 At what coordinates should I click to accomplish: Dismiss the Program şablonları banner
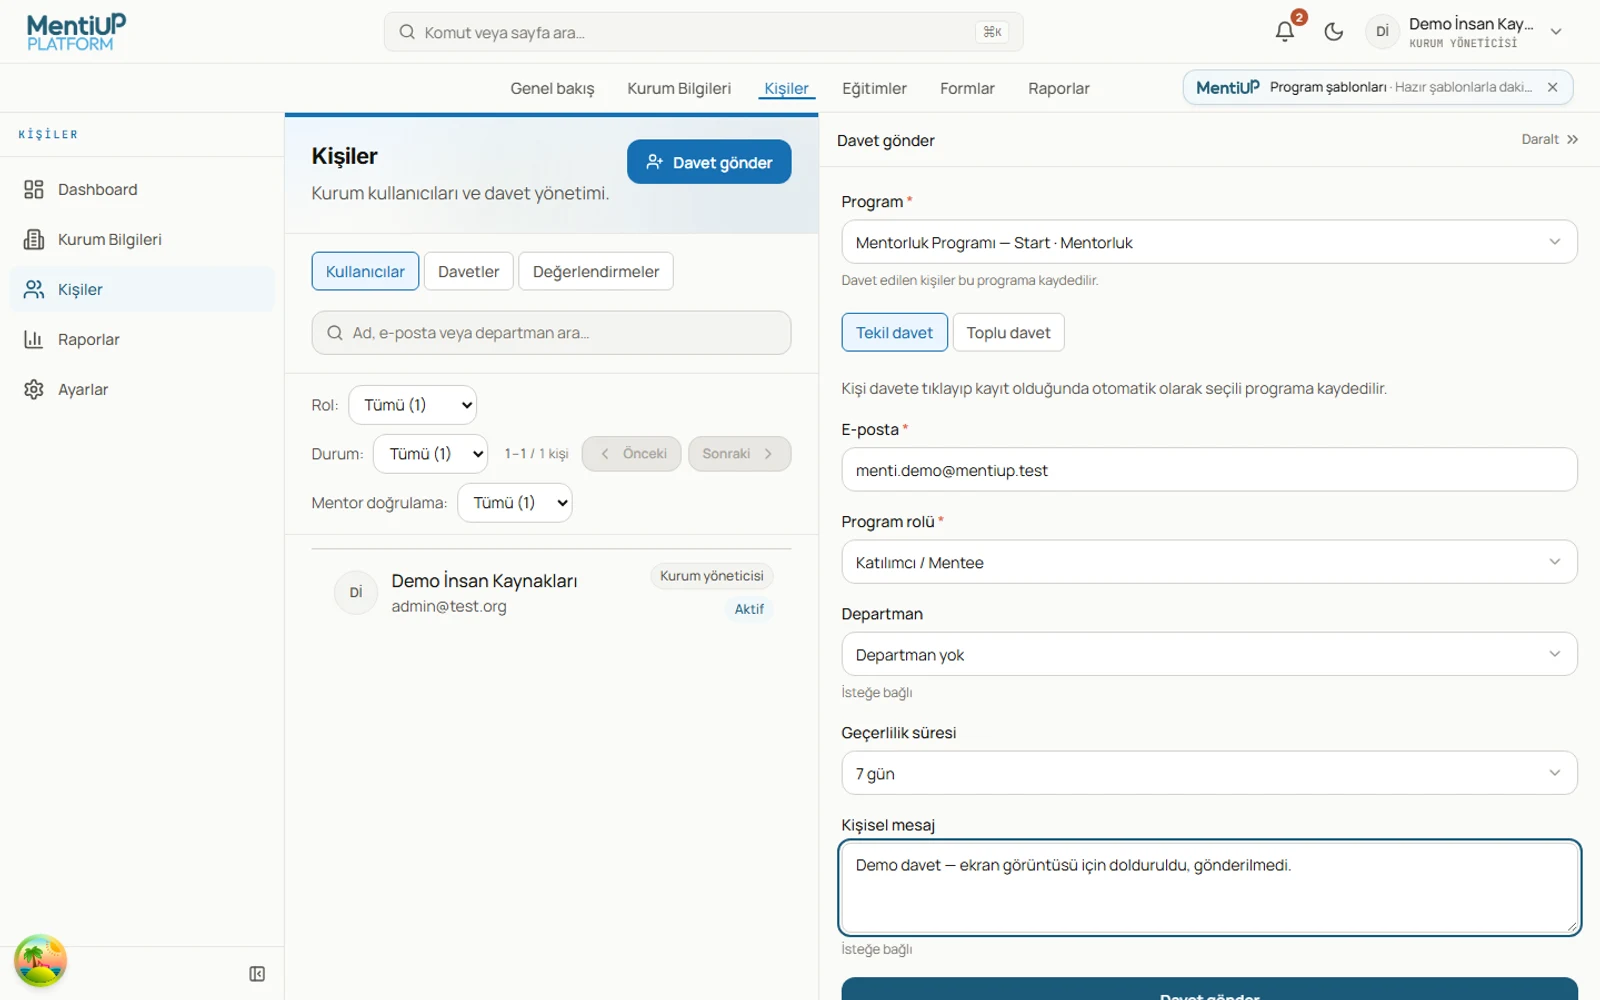click(1553, 87)
